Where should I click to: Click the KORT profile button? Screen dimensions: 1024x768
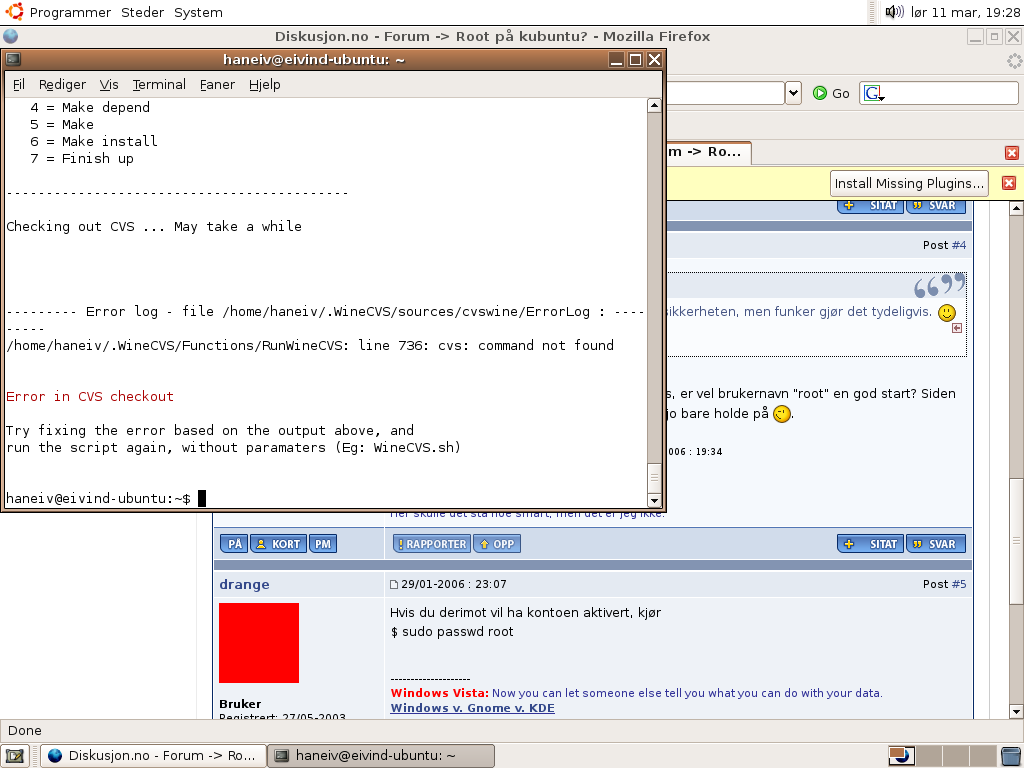278,544
